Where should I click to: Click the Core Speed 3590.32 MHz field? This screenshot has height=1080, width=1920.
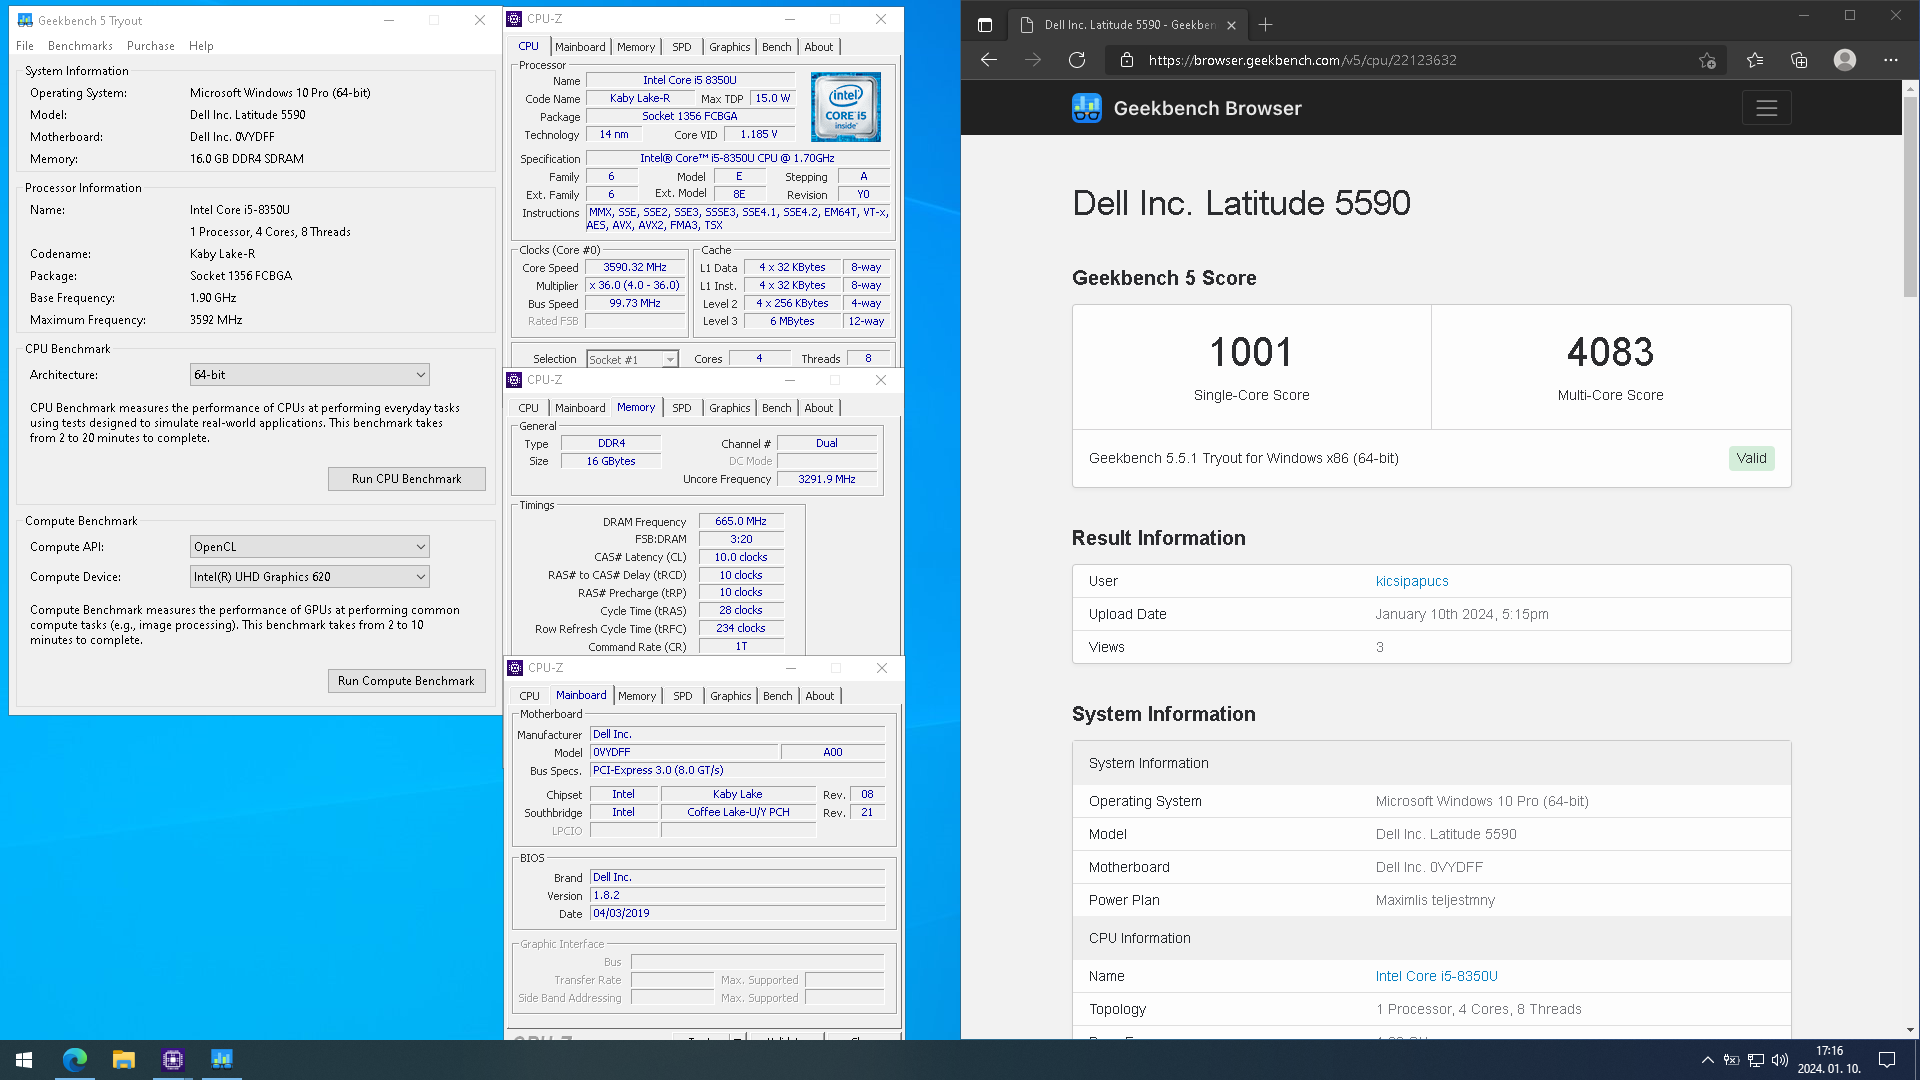635,268
